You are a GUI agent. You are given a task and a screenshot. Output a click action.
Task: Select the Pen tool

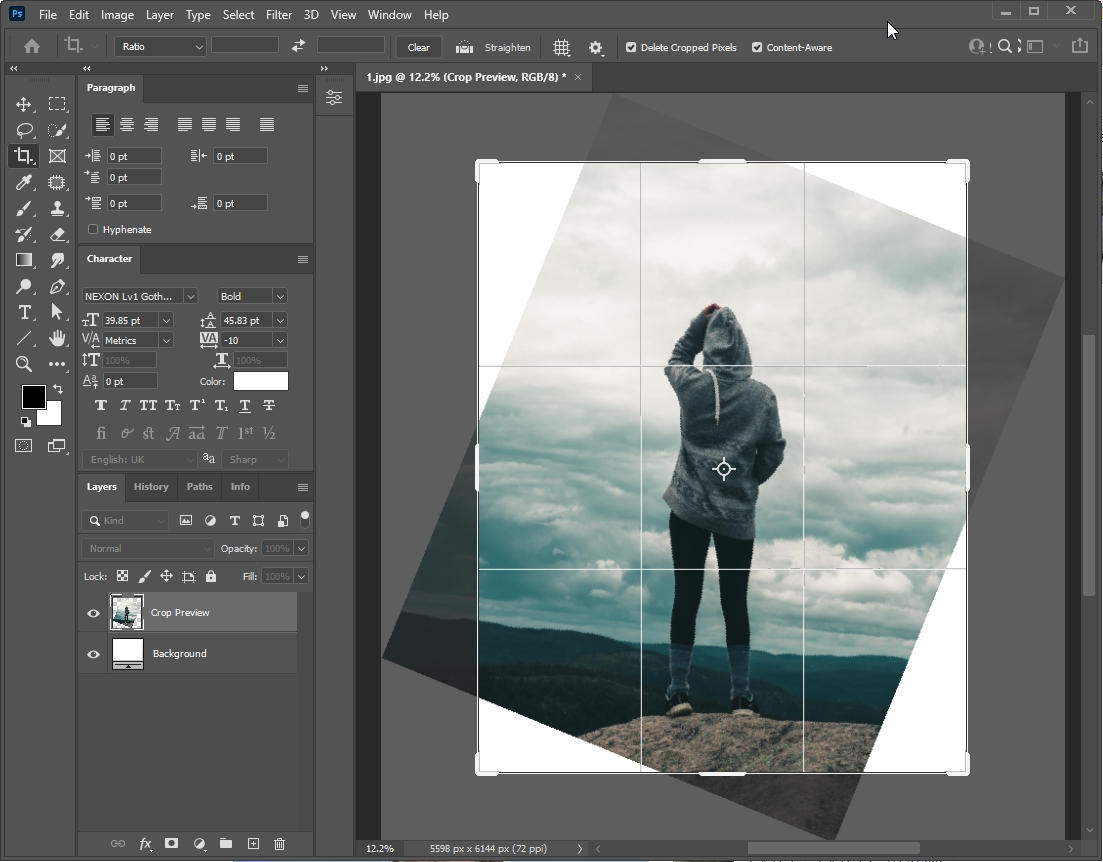tap(57, 286)
